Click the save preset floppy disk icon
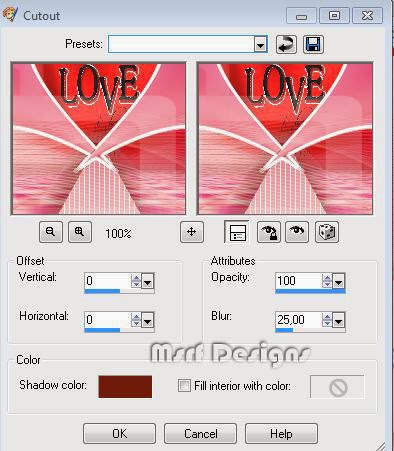Image resolution: width=394 pixels, height=451 pixels. [313, 44]
